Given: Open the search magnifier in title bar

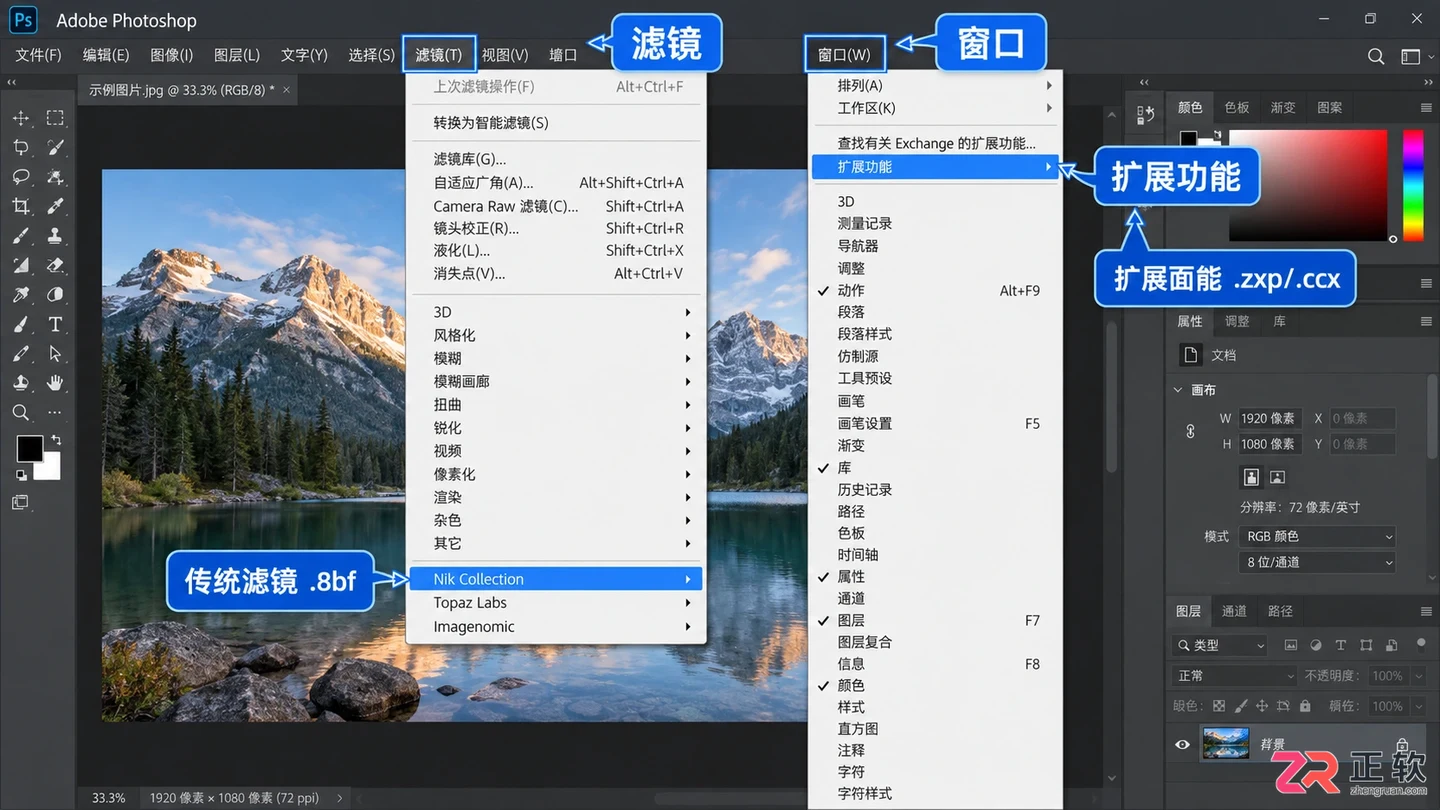Looking at the screenshot, I should [x=1376, y=56].
